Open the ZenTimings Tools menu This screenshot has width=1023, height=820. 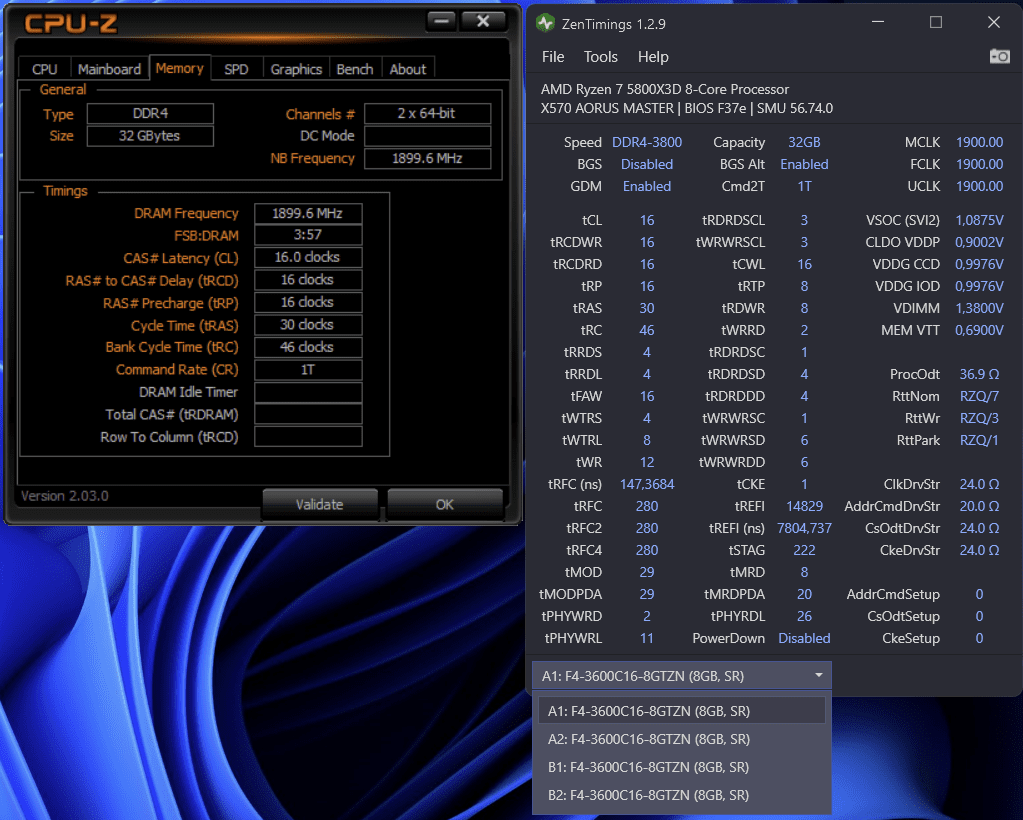[x=600, y=57]
